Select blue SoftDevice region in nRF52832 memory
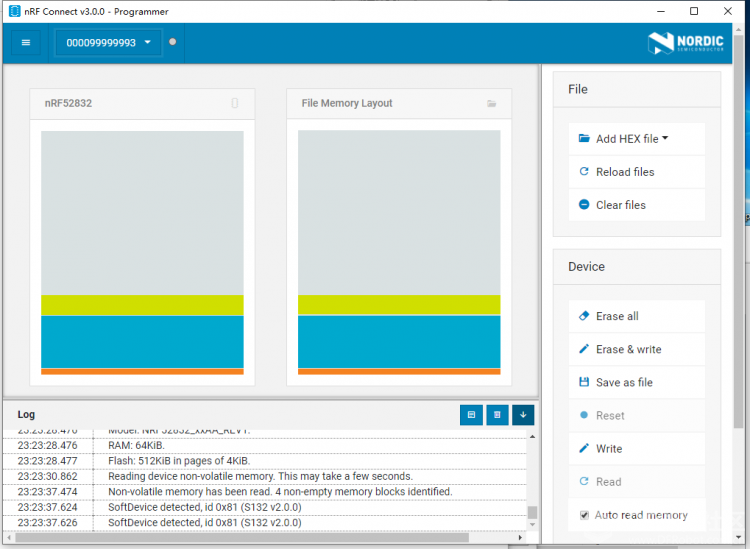The width and height of the screenshot is (750, 549). [142, 342]
